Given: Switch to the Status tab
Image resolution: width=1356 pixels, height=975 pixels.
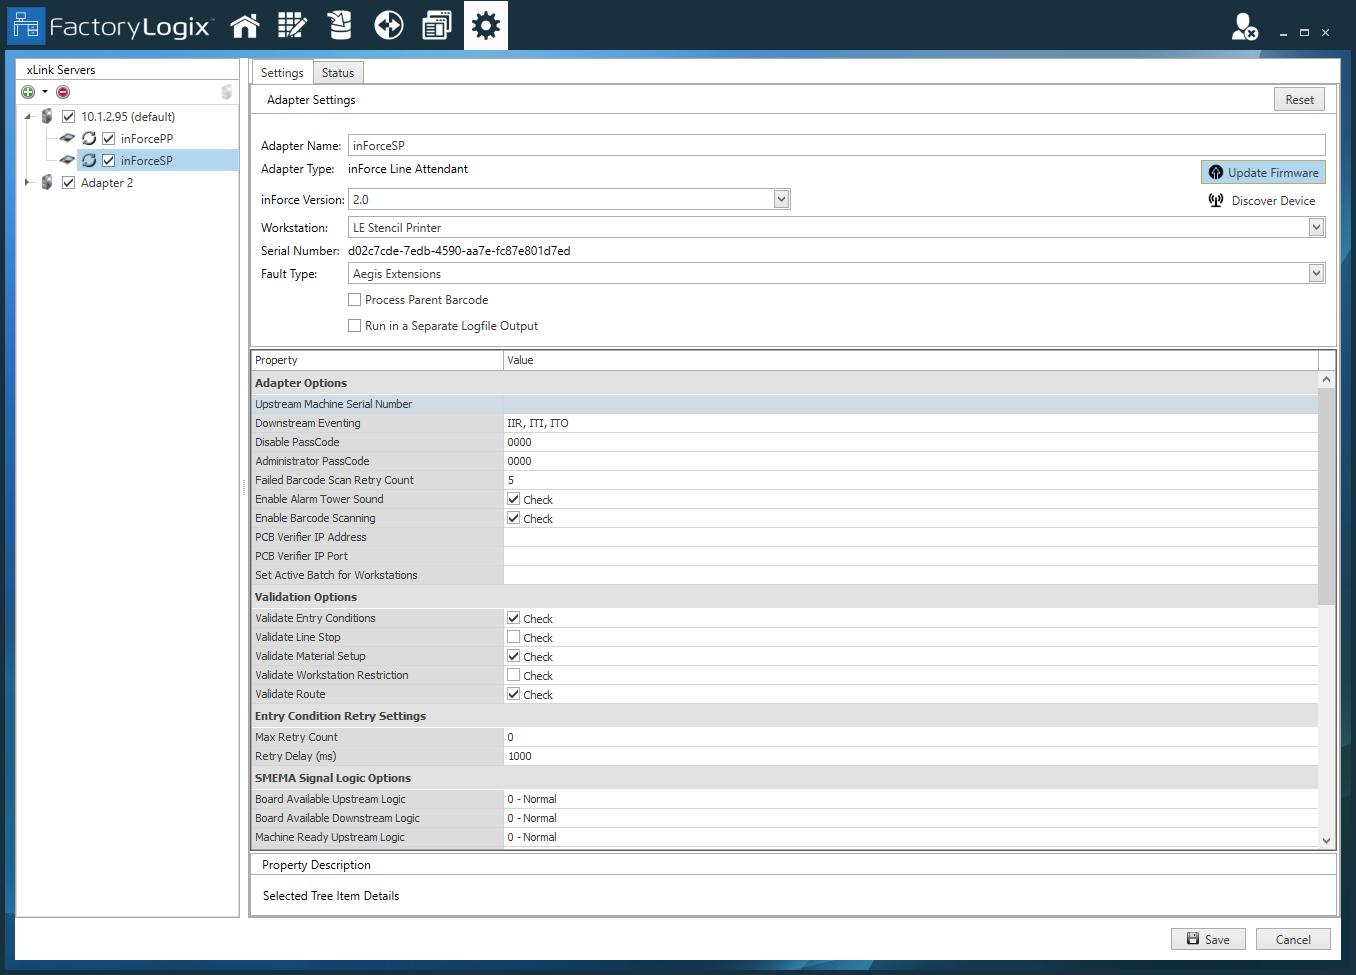Looking at the screenshot, I should pos(337,72).
